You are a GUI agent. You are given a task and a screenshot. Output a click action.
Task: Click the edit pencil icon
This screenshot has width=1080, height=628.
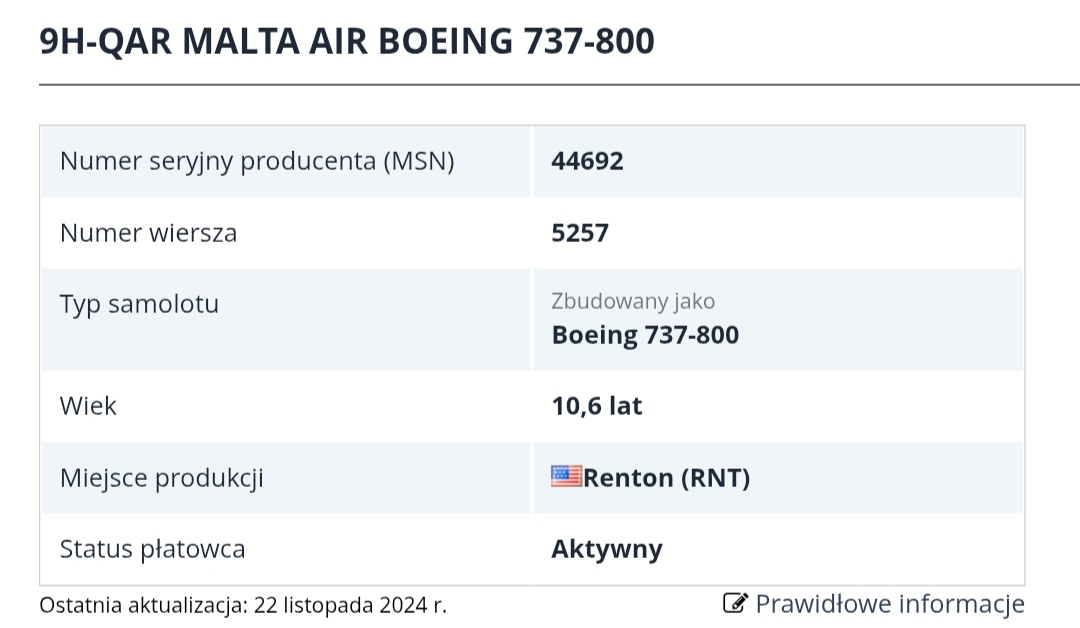735,603
